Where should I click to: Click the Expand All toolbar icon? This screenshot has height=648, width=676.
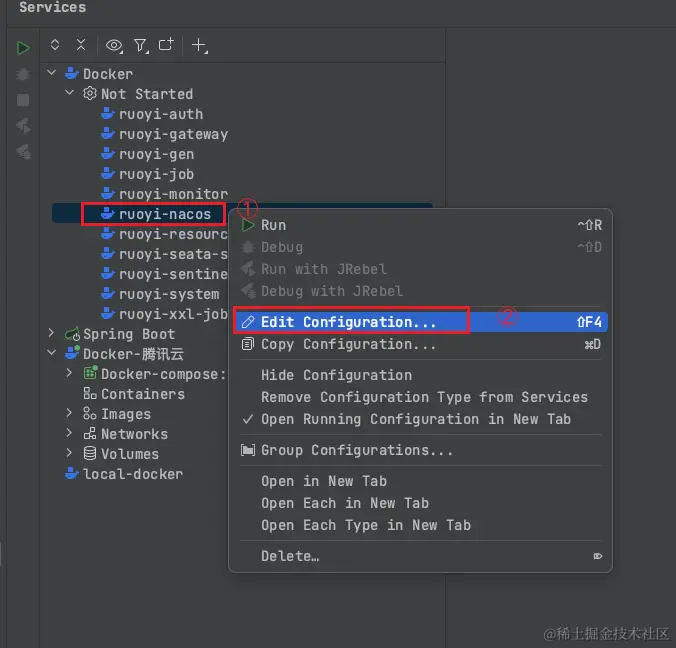55,45
